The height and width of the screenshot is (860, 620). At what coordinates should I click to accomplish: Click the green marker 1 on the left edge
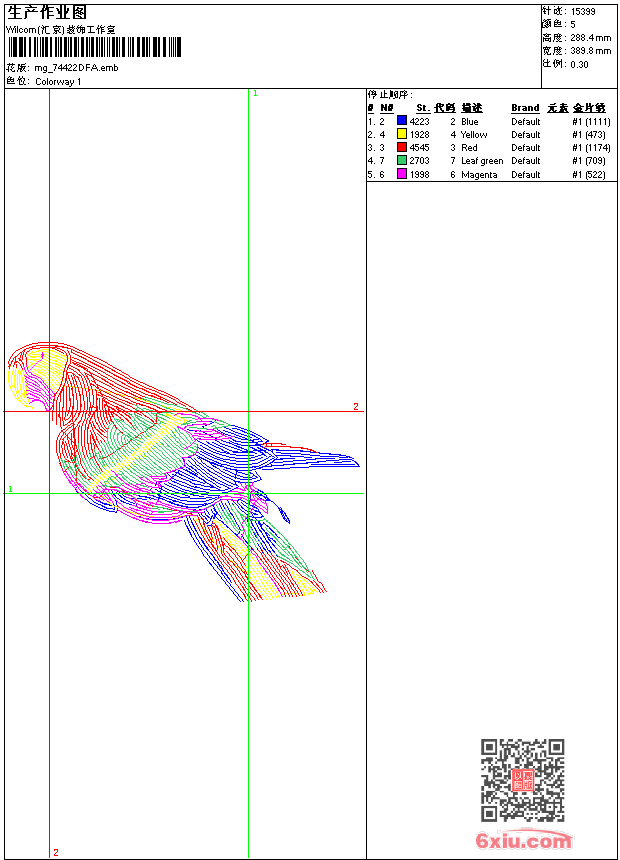pos(10,489)
